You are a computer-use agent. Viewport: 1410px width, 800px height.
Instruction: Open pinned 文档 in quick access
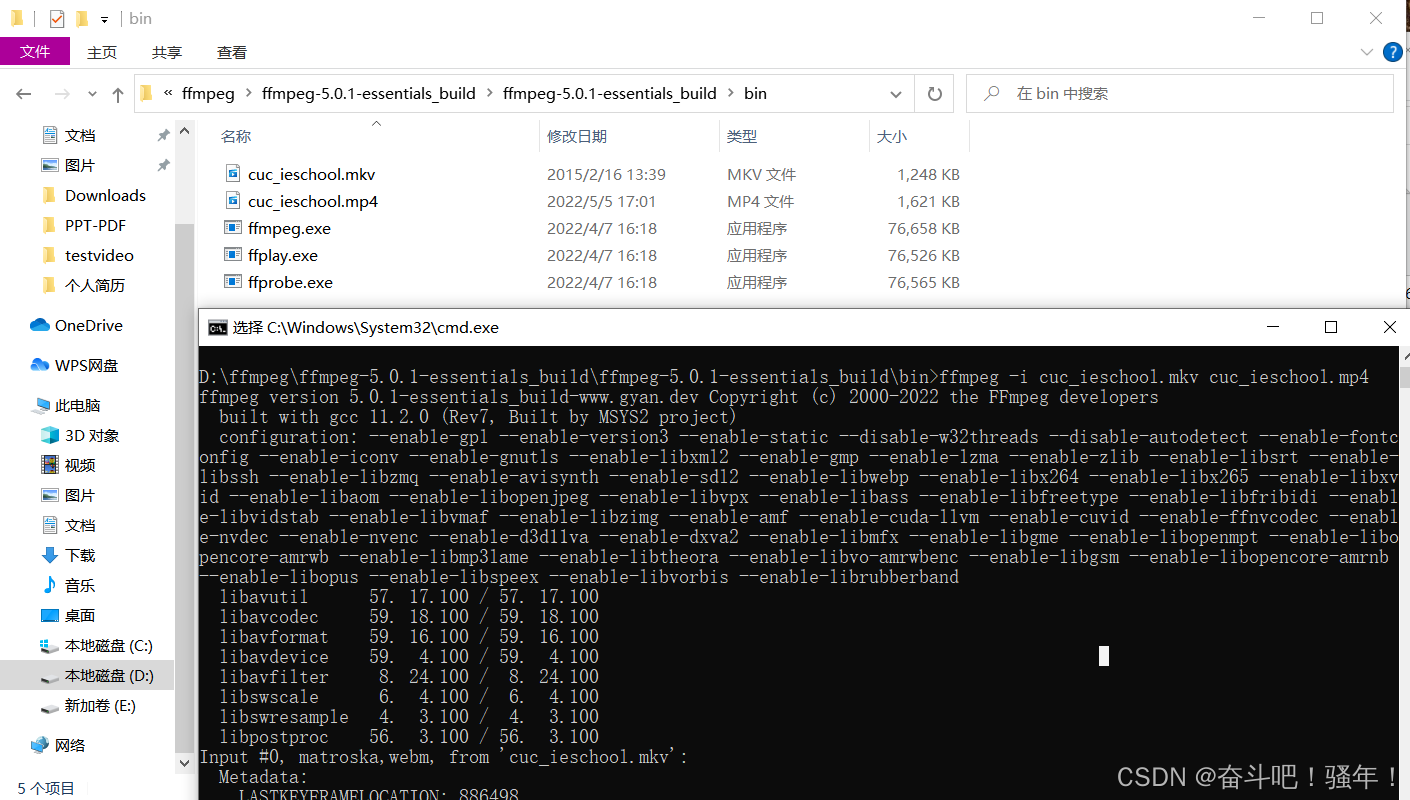point(80,135)
